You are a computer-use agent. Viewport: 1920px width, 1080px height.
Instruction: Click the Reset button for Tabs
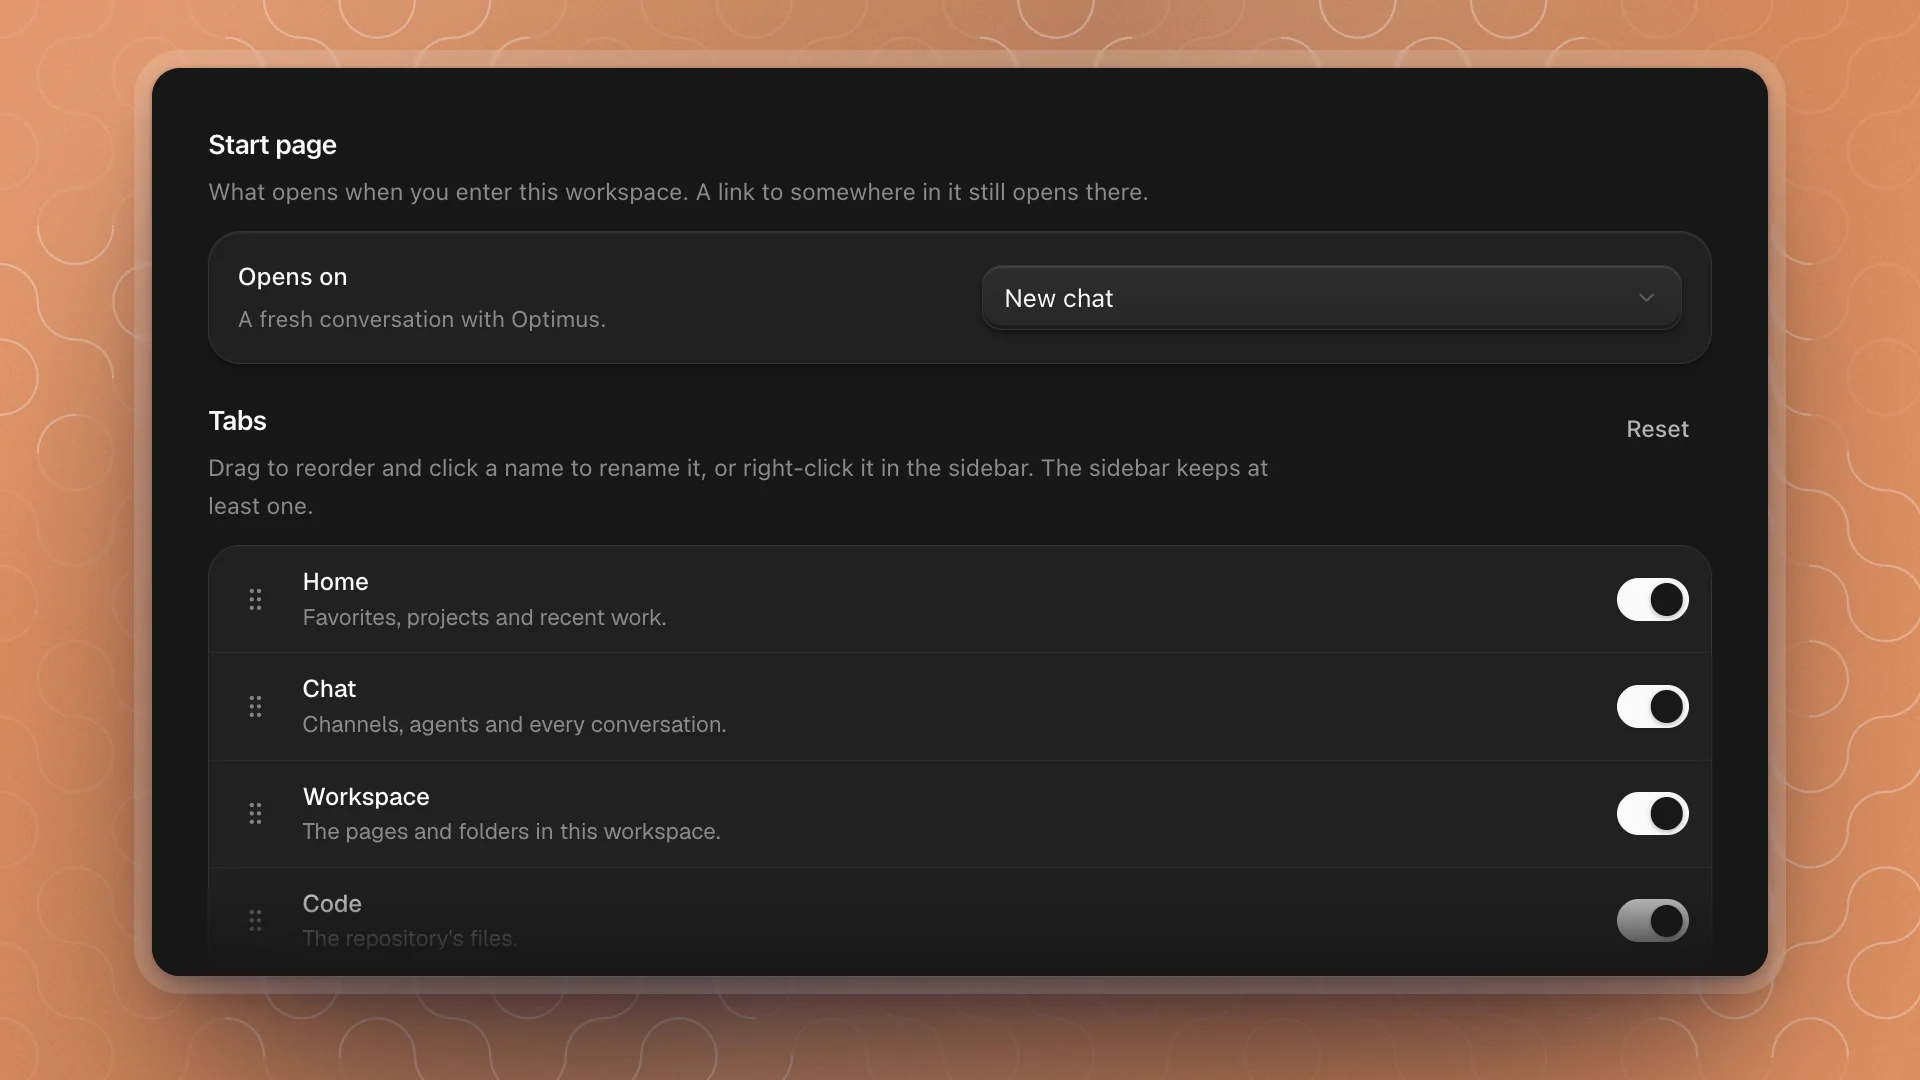(1657, 429)
